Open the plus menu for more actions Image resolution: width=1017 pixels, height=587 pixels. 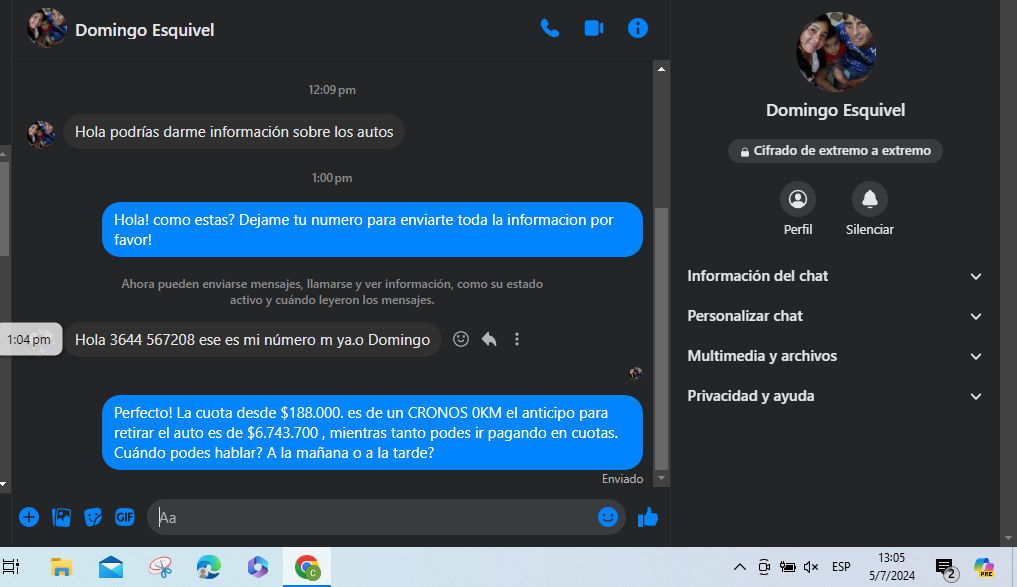click(29, 517)
